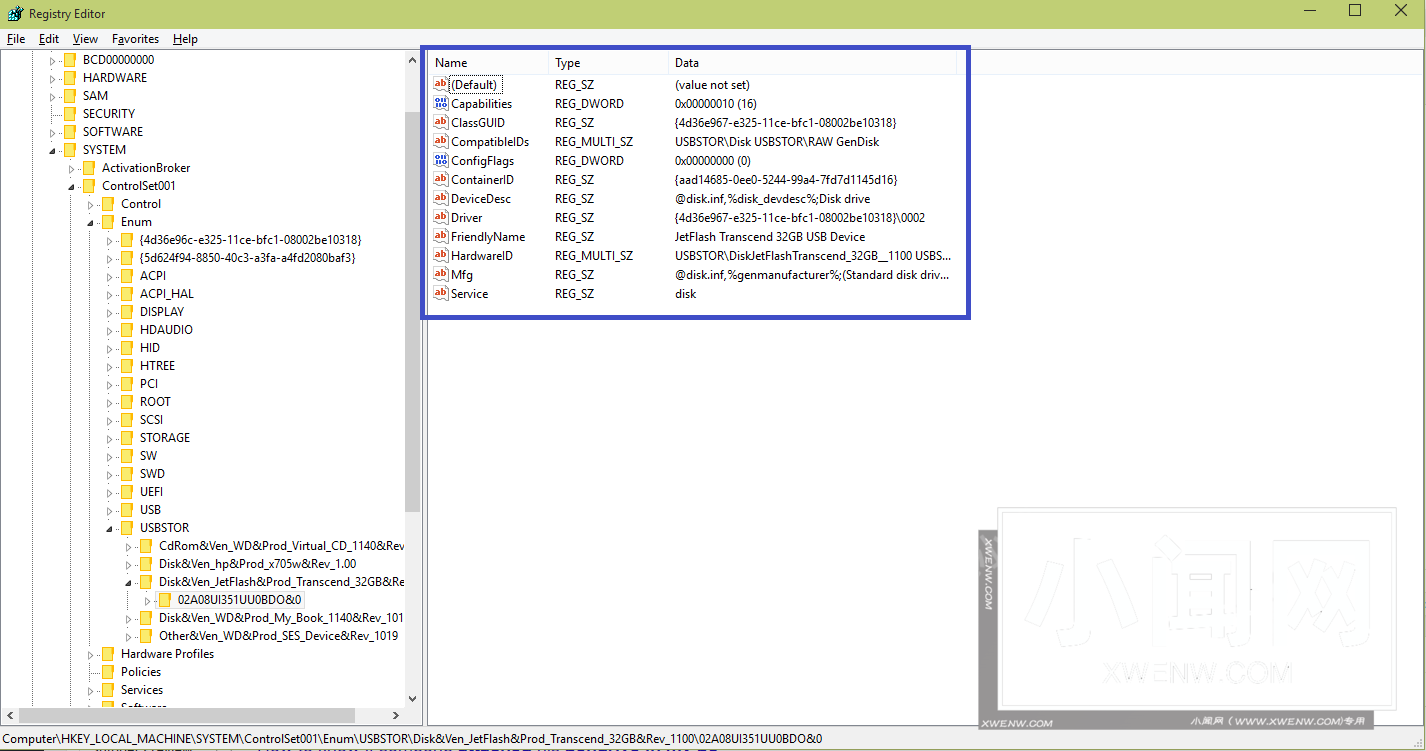Screen dimensions: 1426x751
Task: Click the HARDWARE key folder icon
Action: point(69,78)
